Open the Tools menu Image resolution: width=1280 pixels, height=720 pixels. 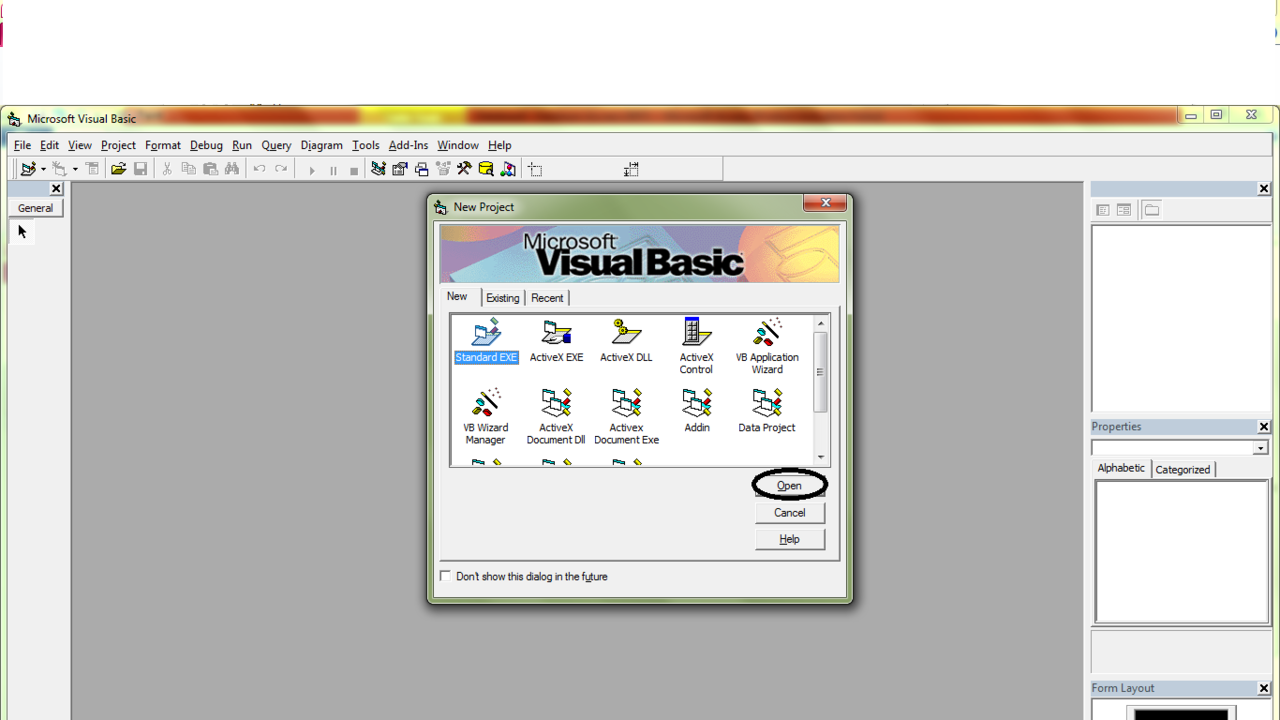pos(366,145)
